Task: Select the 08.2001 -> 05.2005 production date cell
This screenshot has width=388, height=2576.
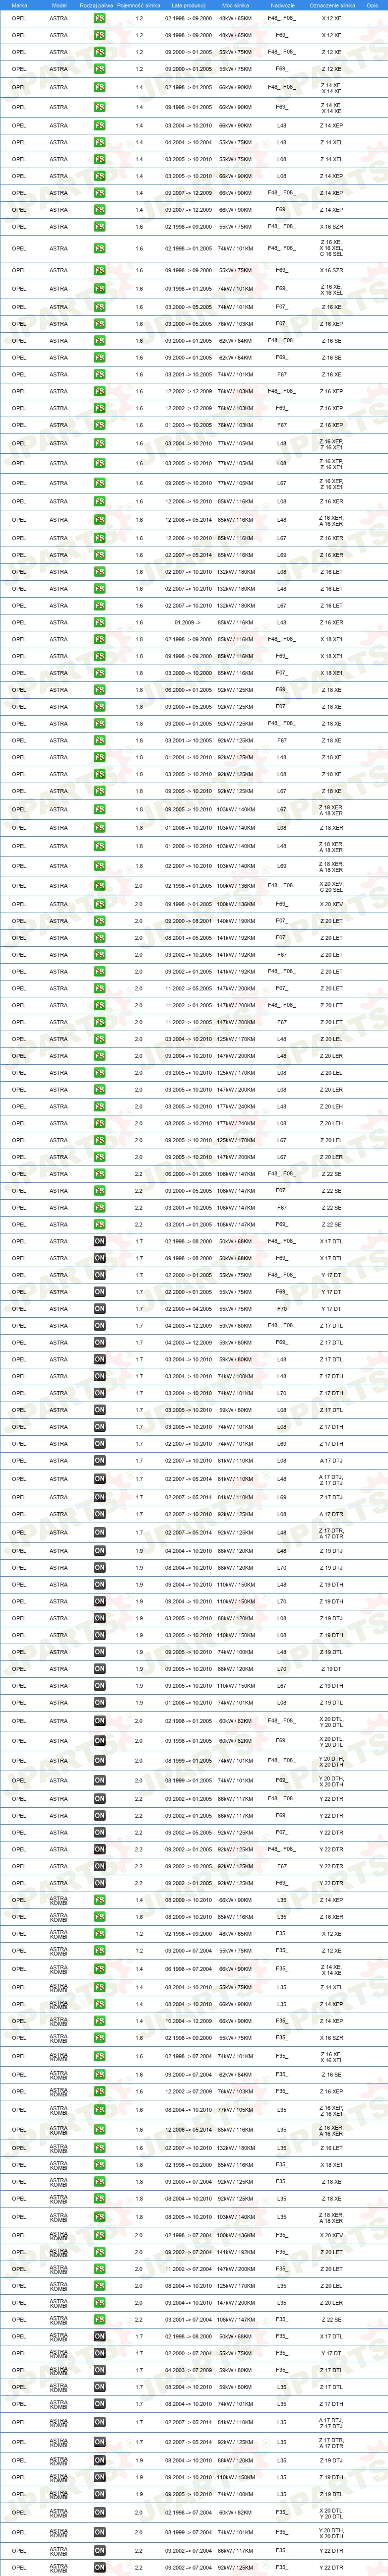Action: point(188,939)
